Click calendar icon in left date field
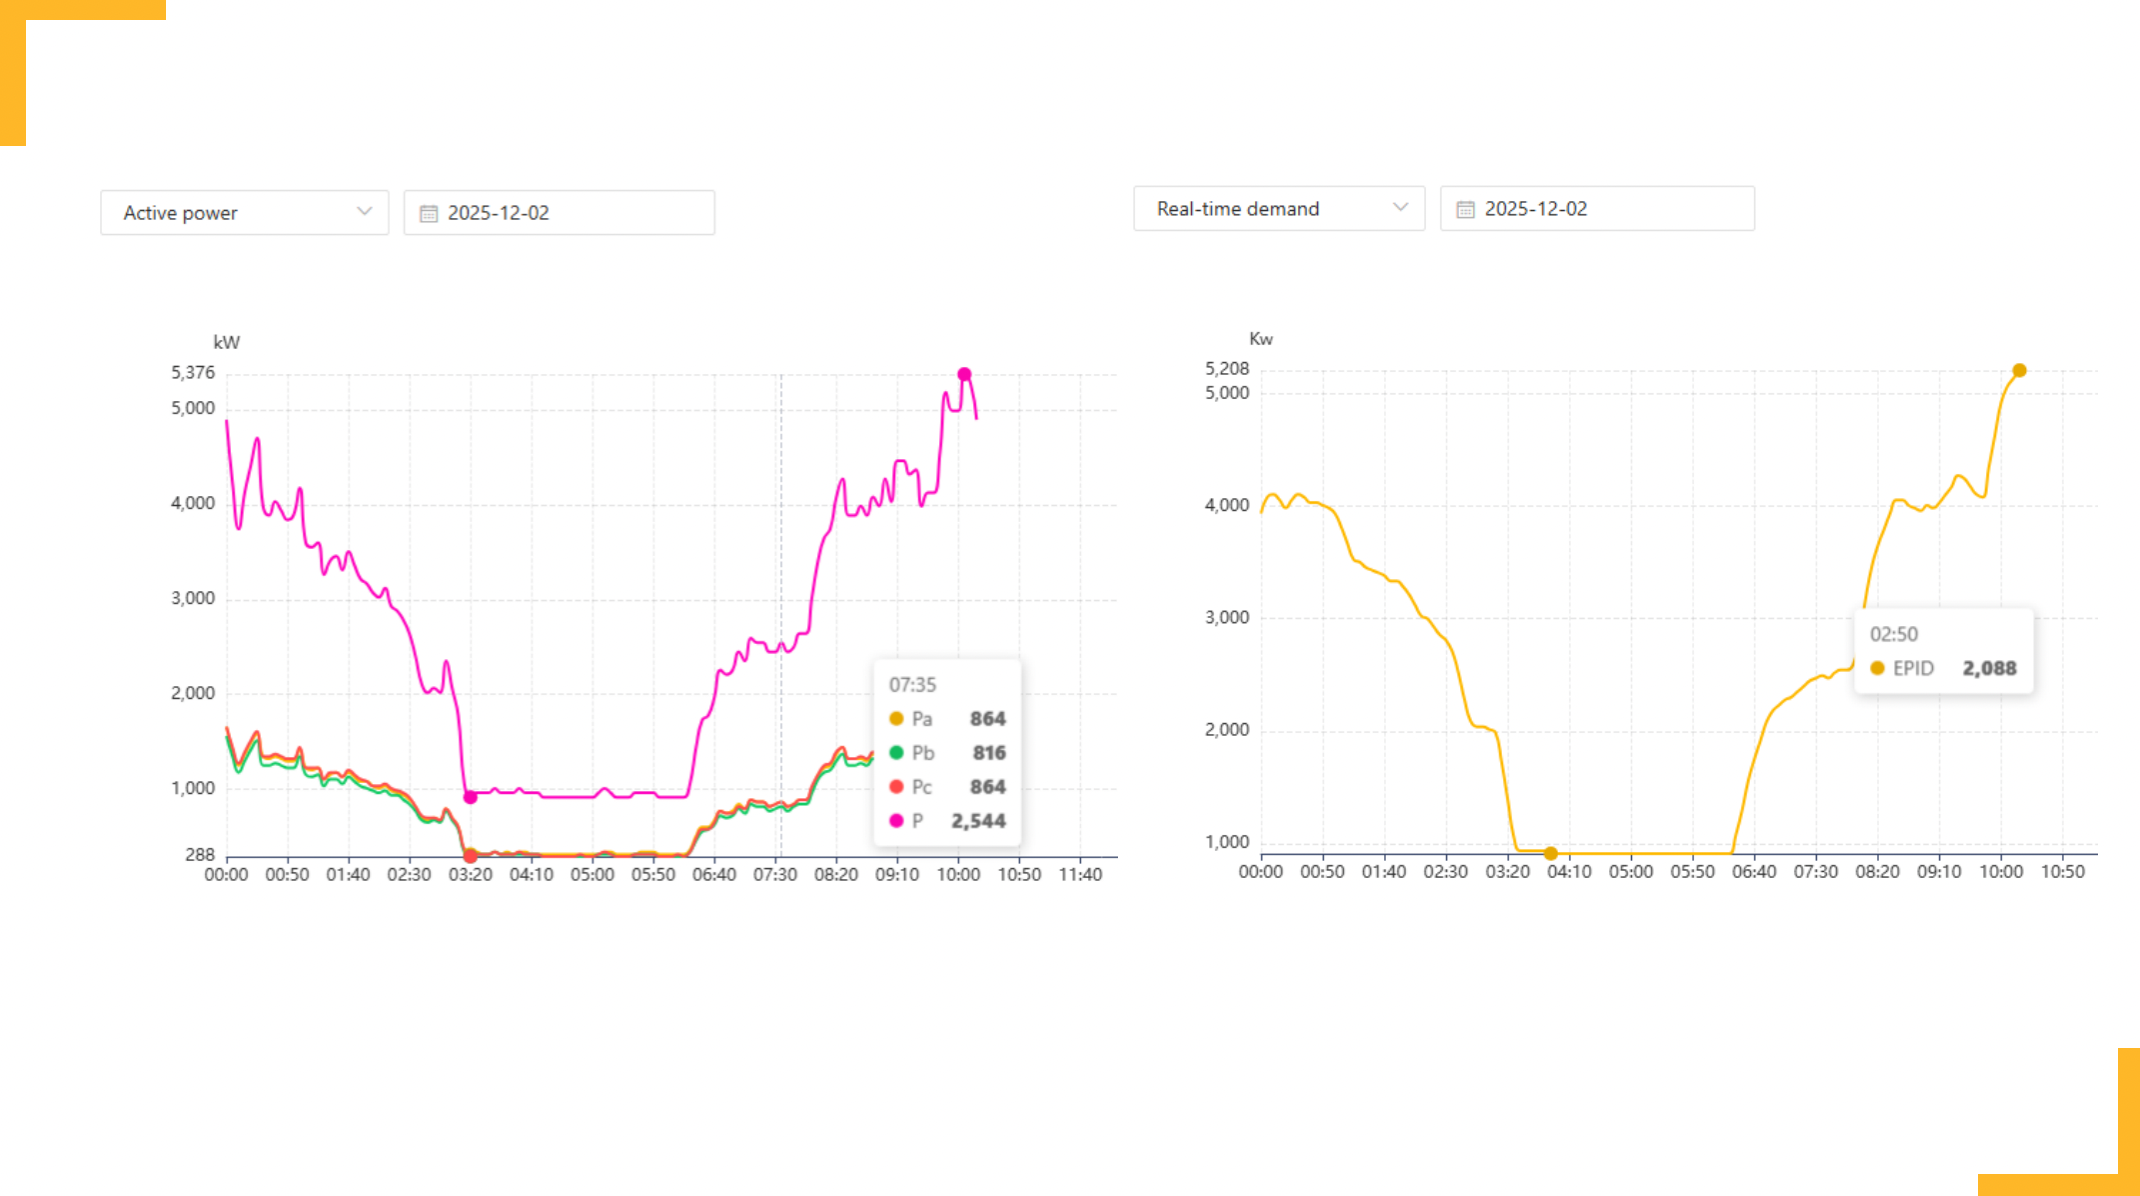 tap(429, 213)
